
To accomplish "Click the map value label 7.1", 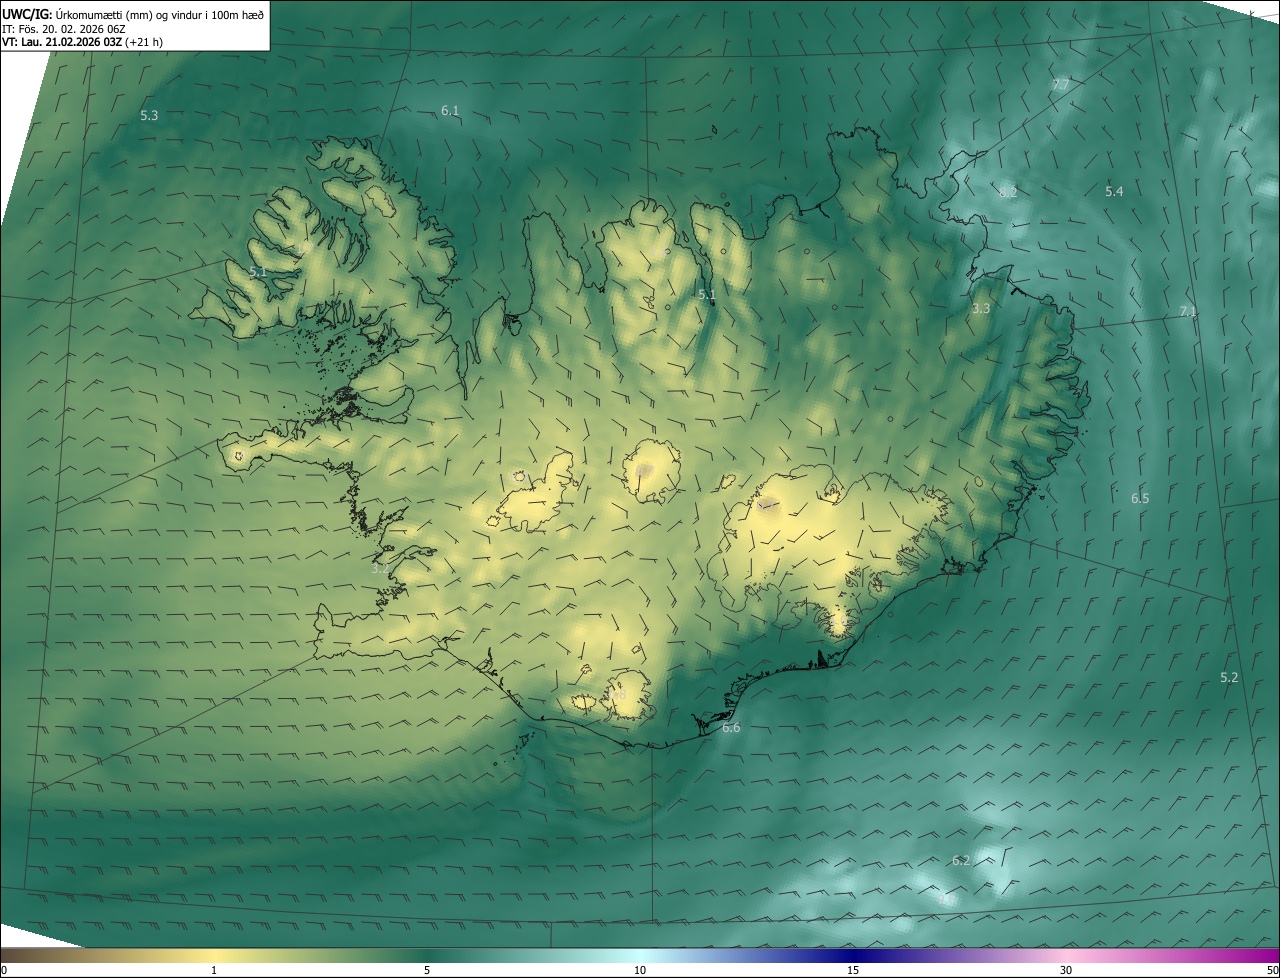I will coord(1188,312).
